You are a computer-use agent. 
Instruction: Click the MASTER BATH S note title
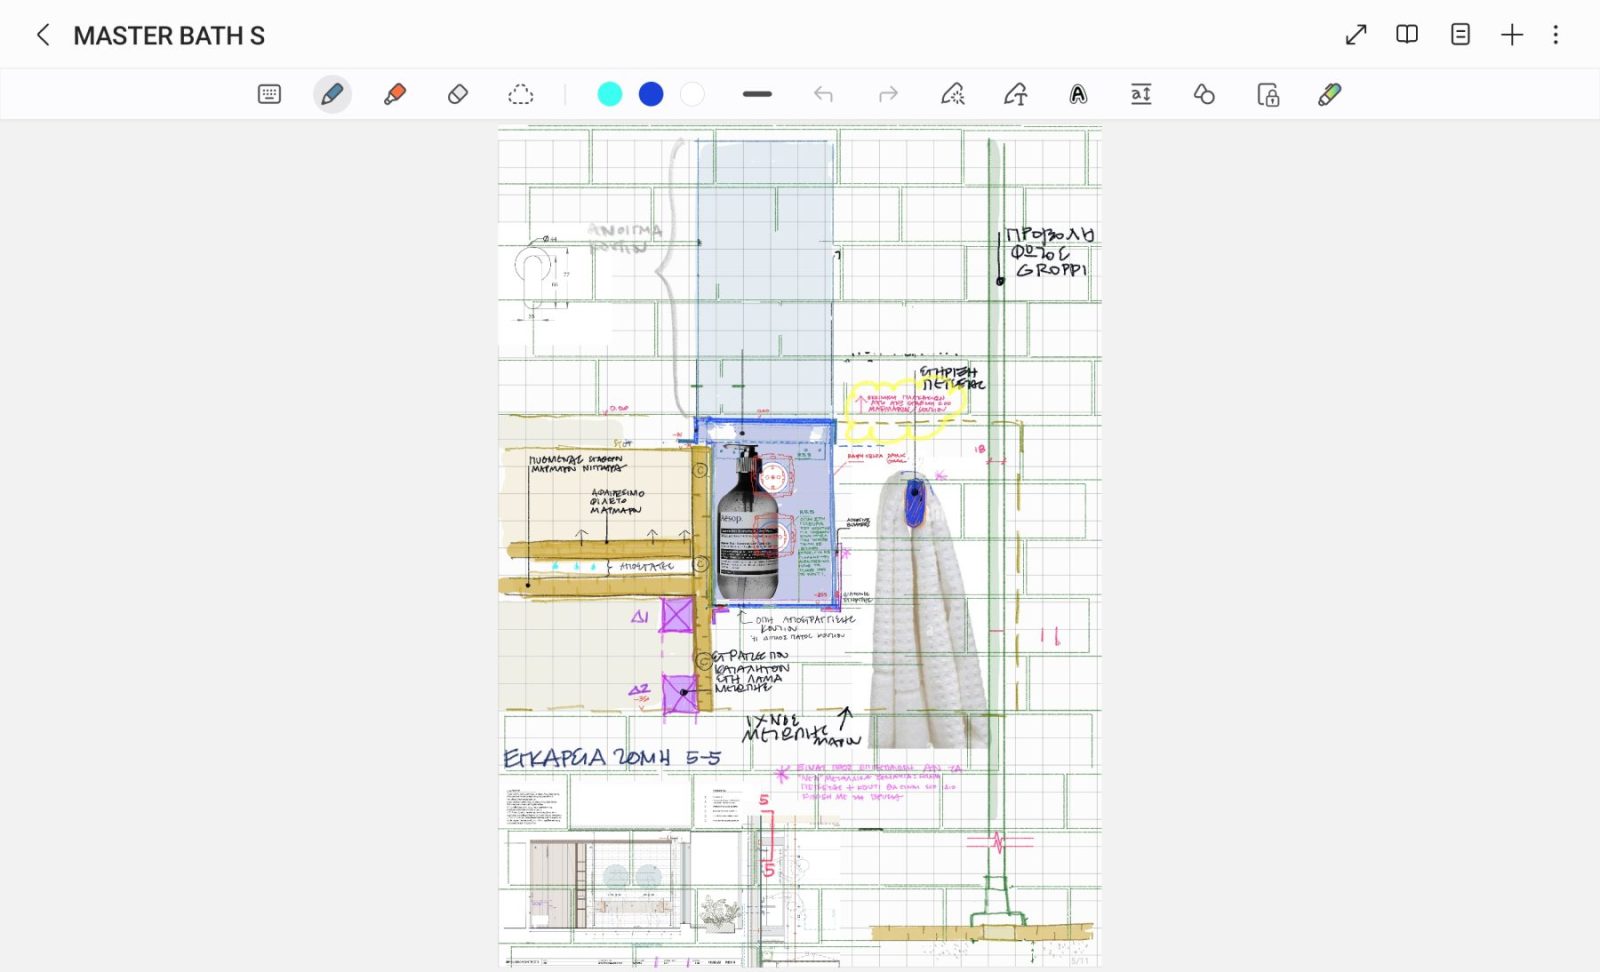tap(169, 36)
